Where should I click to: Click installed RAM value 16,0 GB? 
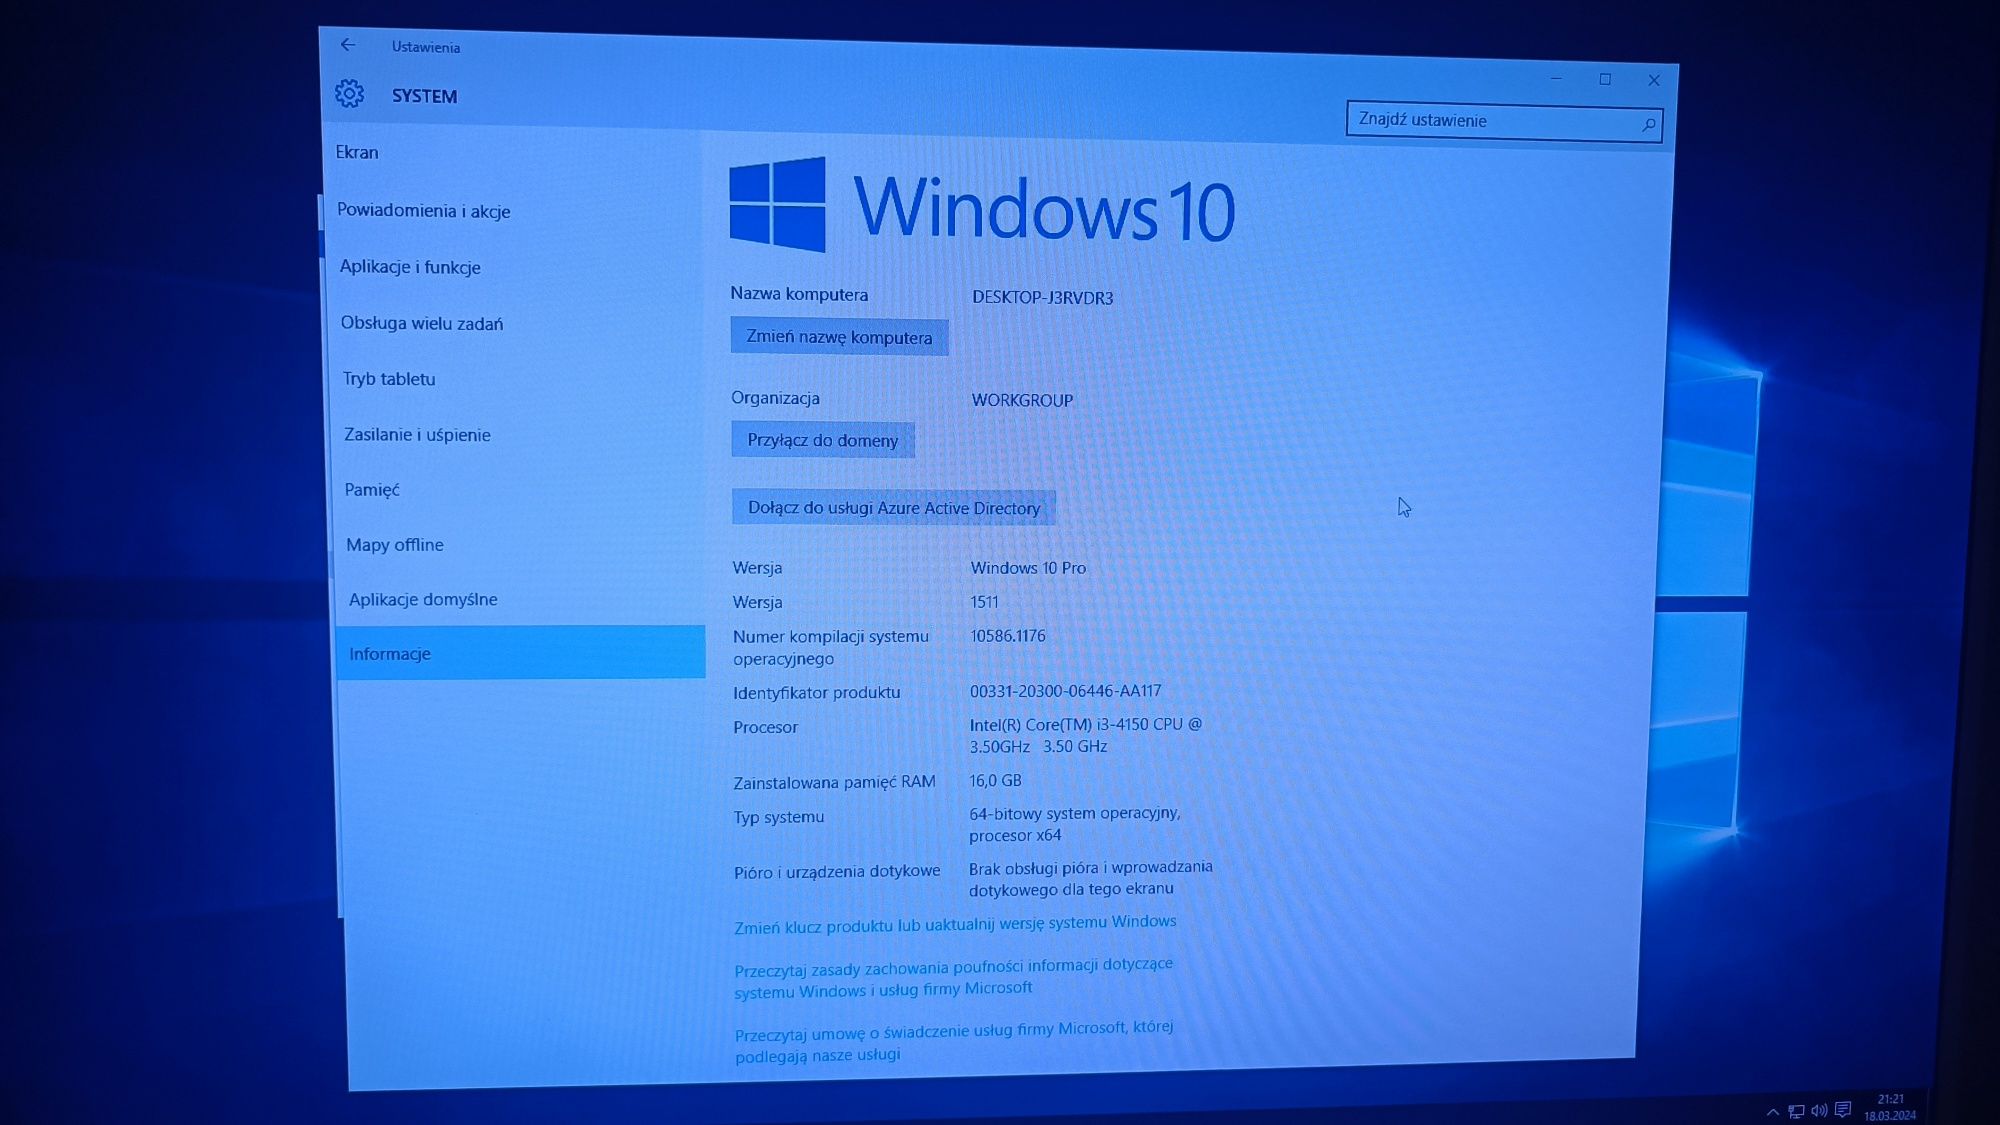[995, 781]
